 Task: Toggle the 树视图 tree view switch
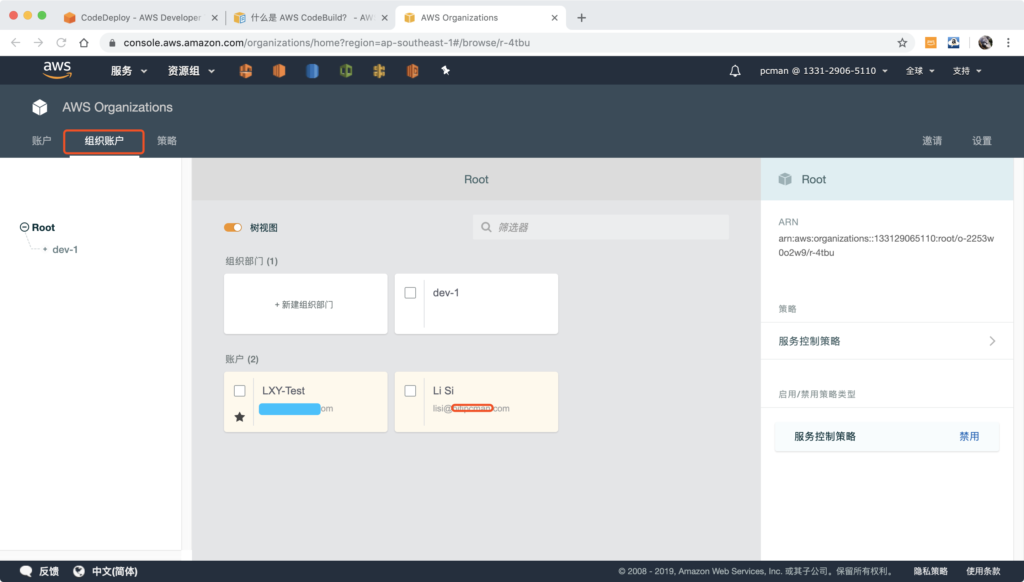233,227
